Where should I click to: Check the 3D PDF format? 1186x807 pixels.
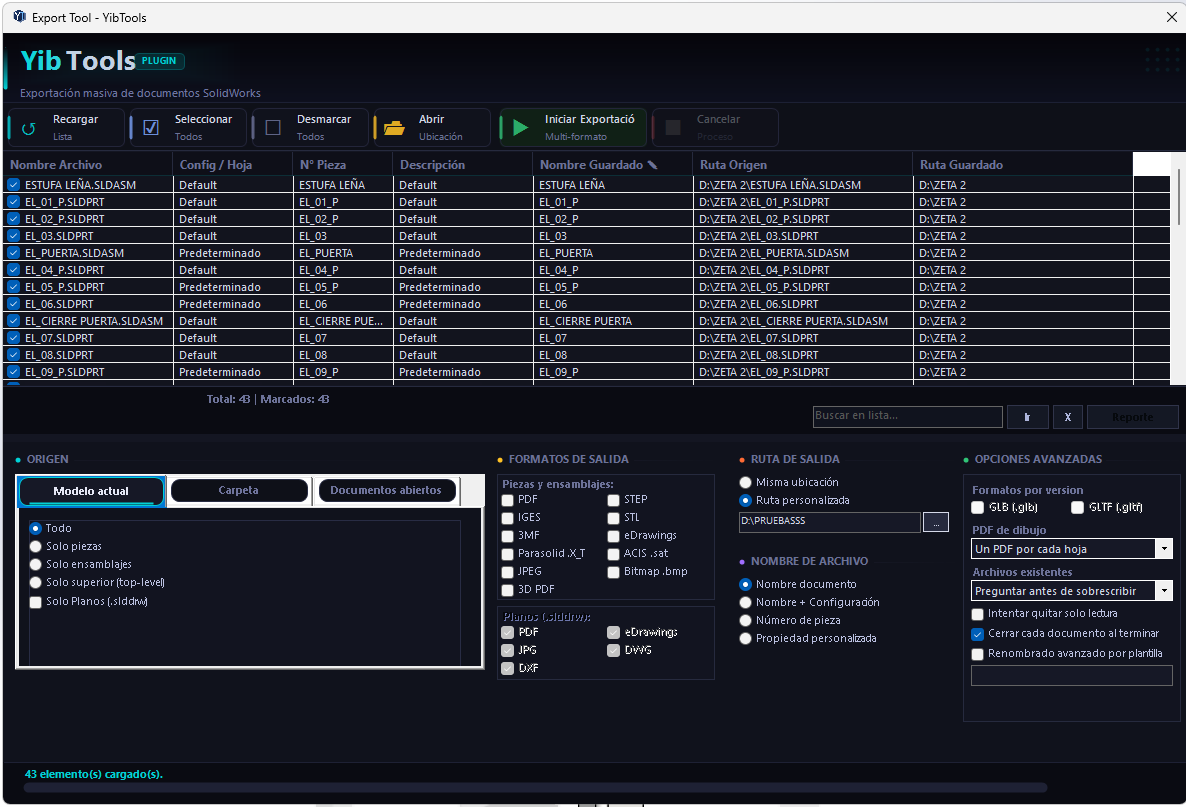point(508,590)
